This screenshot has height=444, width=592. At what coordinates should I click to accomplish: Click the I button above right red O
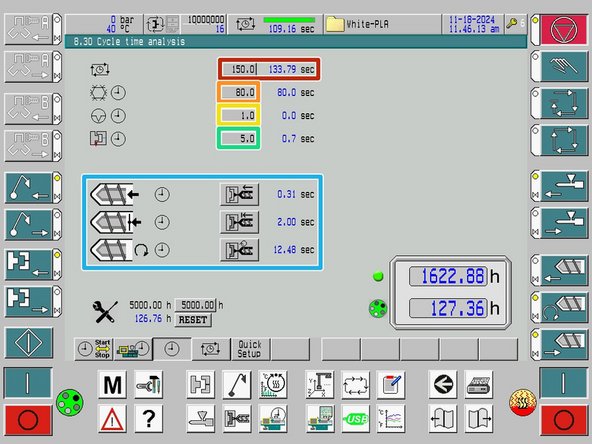564,383
